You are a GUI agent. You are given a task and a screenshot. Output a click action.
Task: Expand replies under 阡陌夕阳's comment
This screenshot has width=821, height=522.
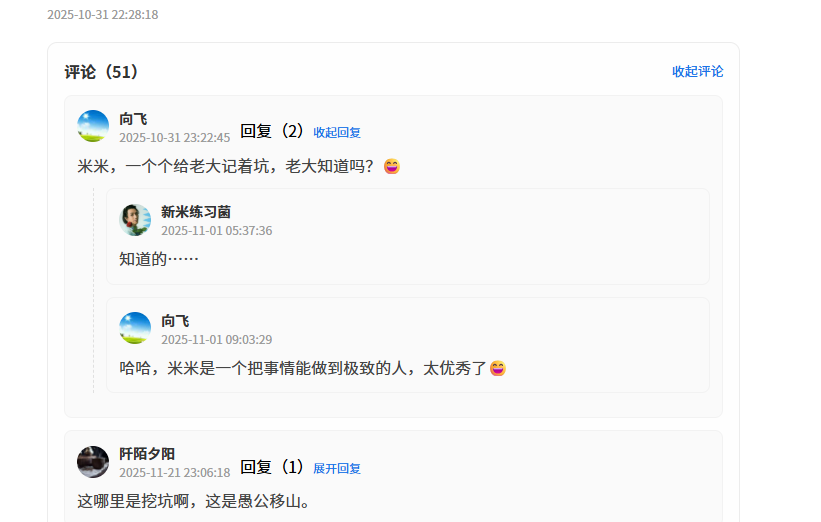337,469
